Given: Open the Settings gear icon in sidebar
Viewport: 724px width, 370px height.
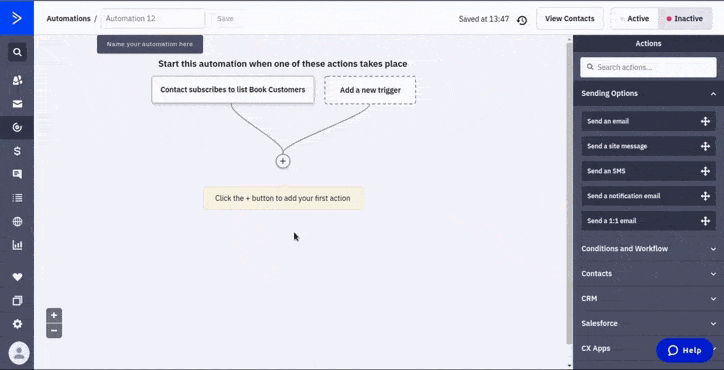Looking at the screenshot, I should 17,324.
